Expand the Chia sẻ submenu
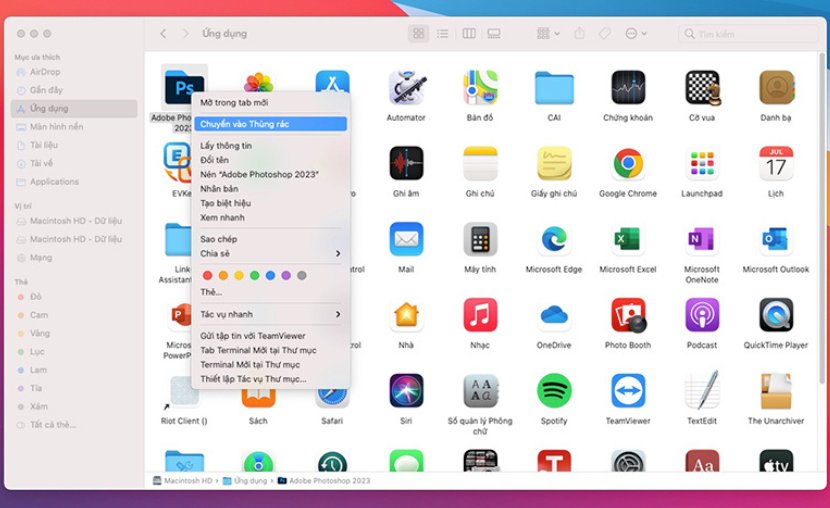 tap(270, 253)
